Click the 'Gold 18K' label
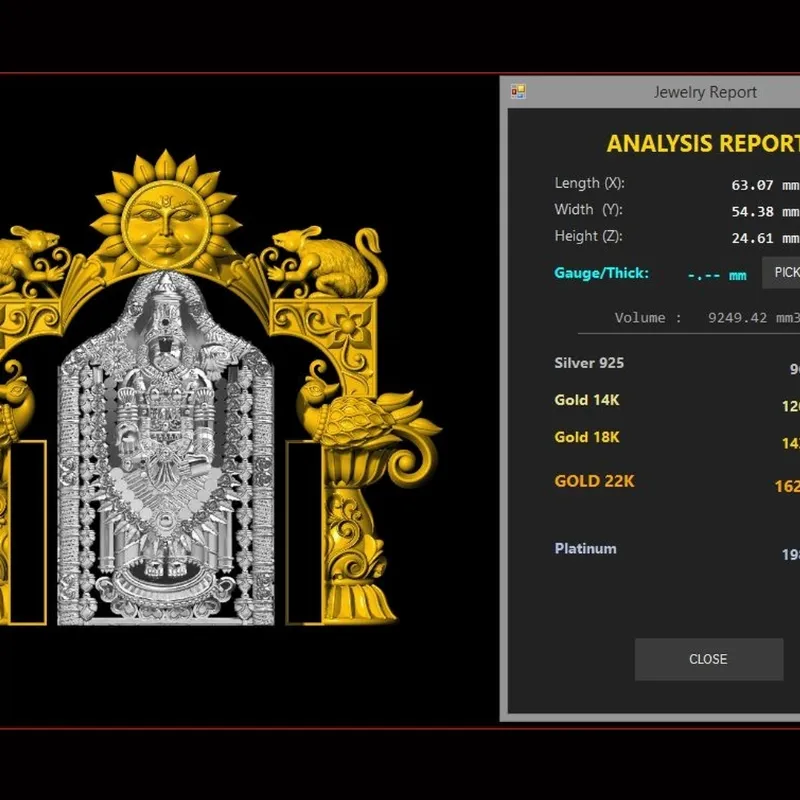 pyautogui.click(x=587, y=437)
